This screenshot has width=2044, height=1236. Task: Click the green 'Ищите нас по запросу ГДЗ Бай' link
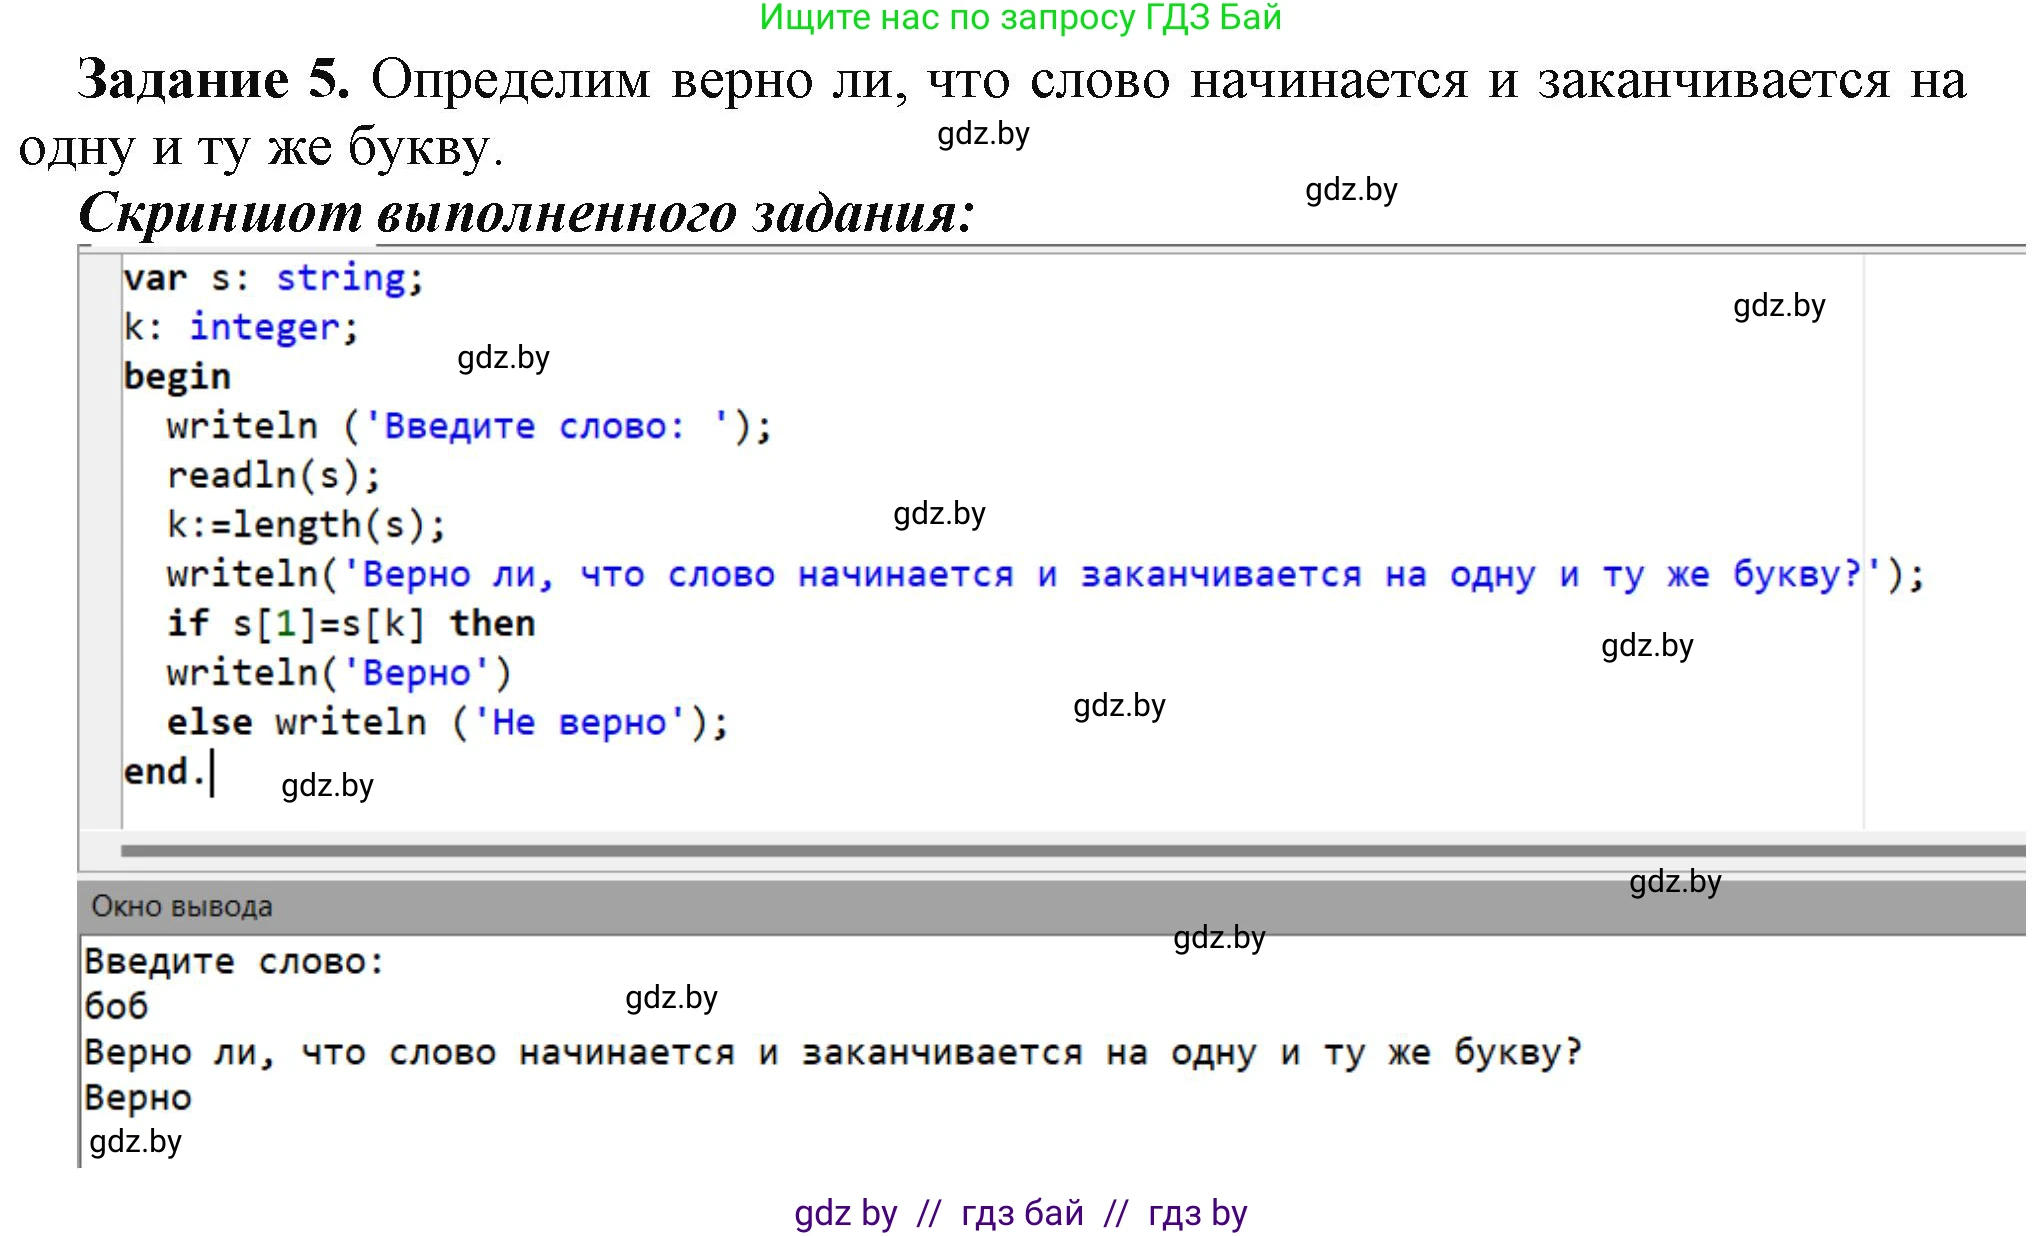[1020, 18]
